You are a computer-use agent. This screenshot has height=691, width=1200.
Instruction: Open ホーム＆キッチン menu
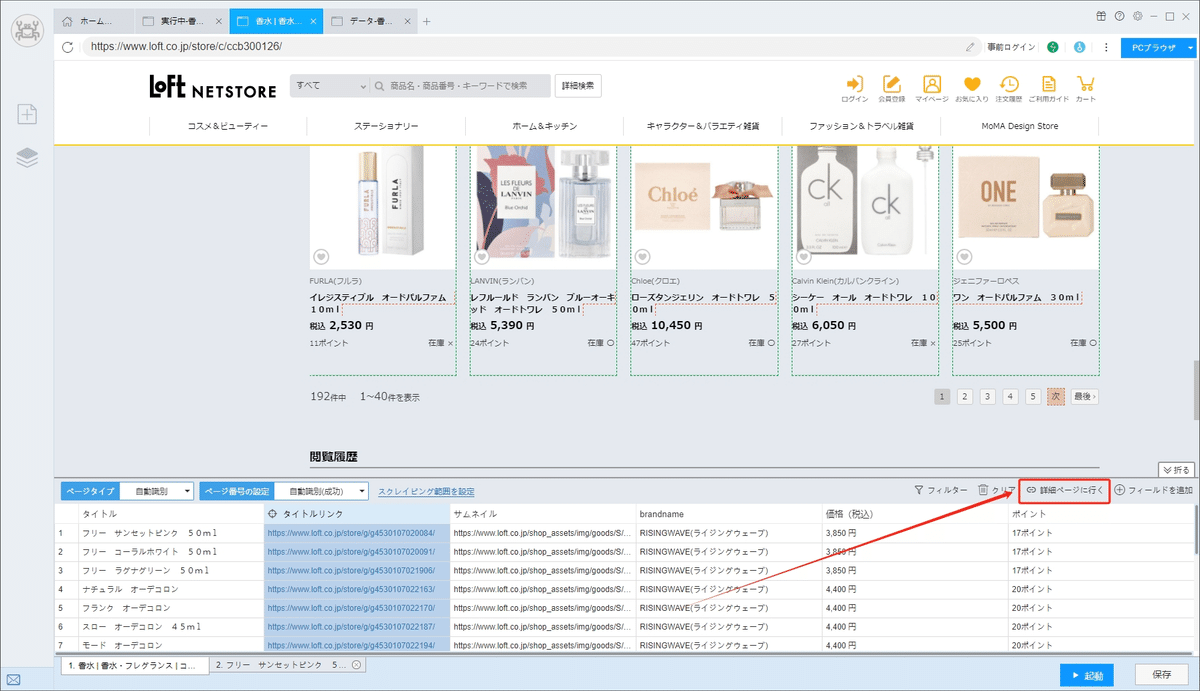click(x=544, y=126)
